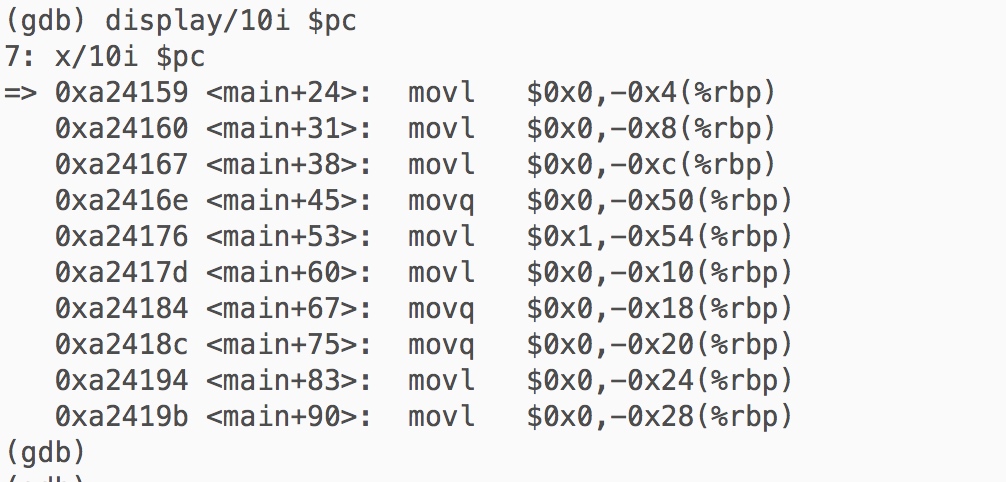Click operand $0x0,-0x4(%rbp)
This screenshot has width=1006, height=482.
pyautogui.click(x=651, y=93)
